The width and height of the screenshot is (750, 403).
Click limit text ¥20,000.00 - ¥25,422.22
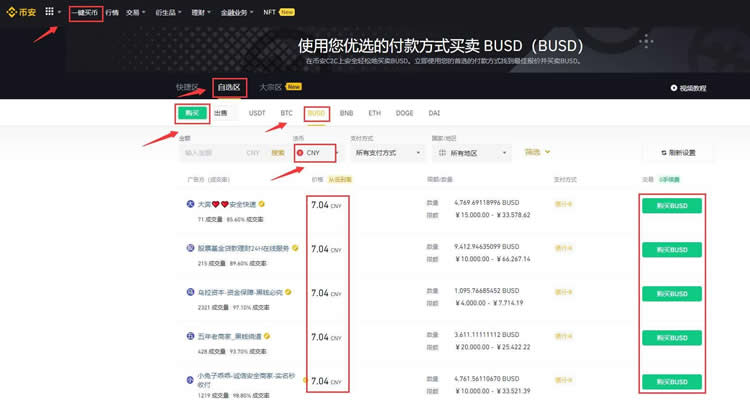(x=493, y=347)
